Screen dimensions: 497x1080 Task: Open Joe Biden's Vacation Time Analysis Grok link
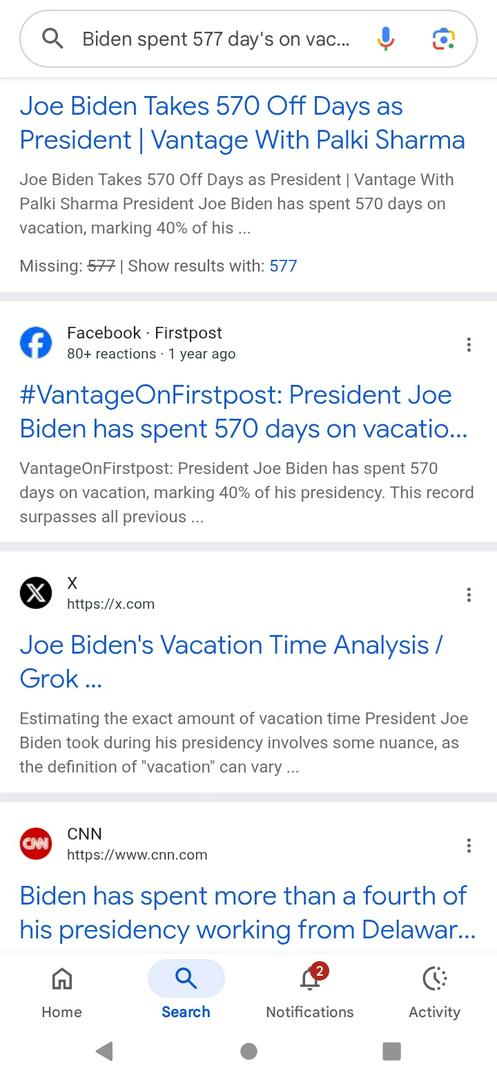click(231, 662)
